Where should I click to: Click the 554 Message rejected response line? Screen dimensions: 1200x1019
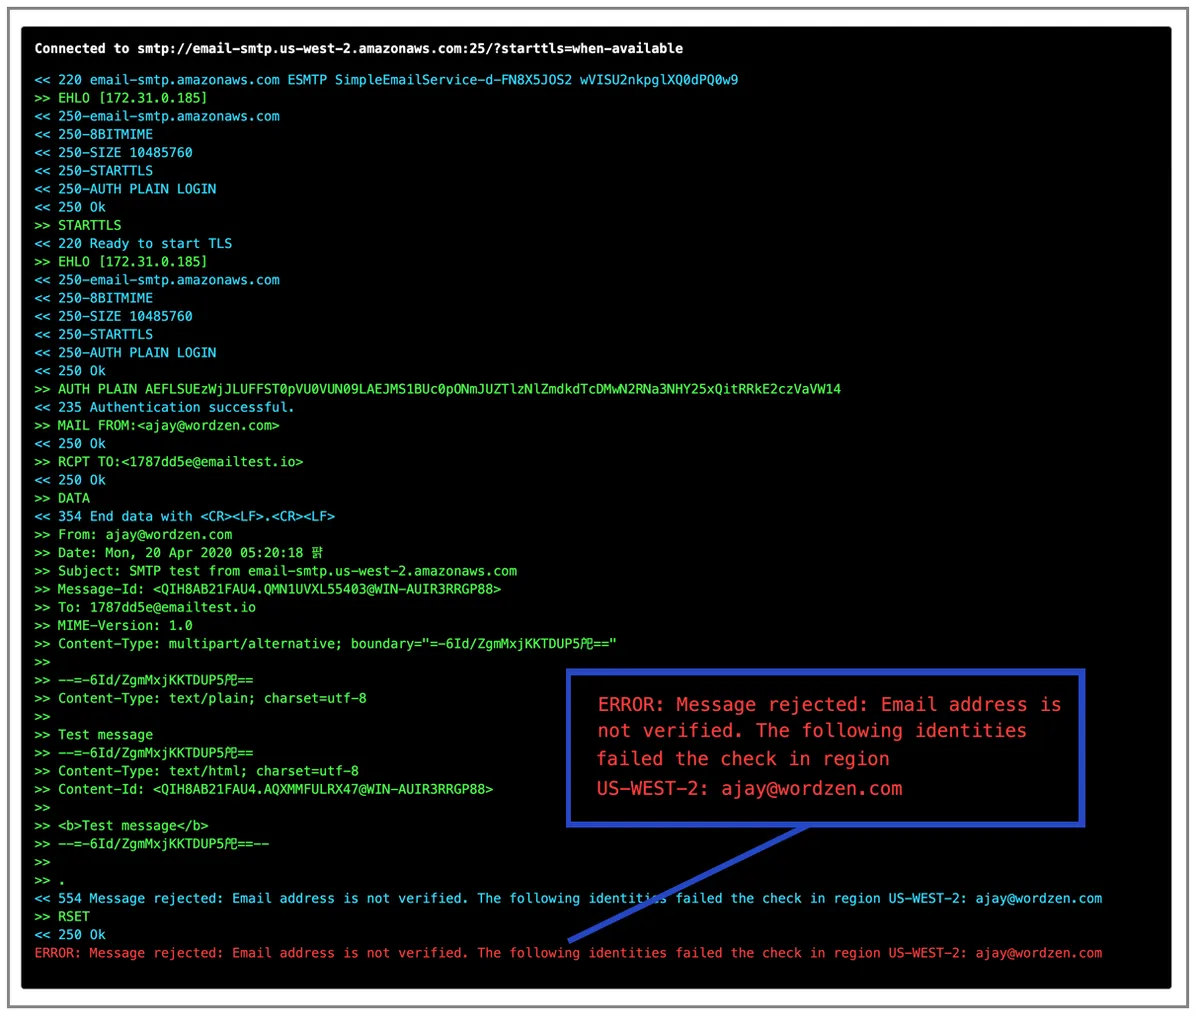click(x=568, y=898)
